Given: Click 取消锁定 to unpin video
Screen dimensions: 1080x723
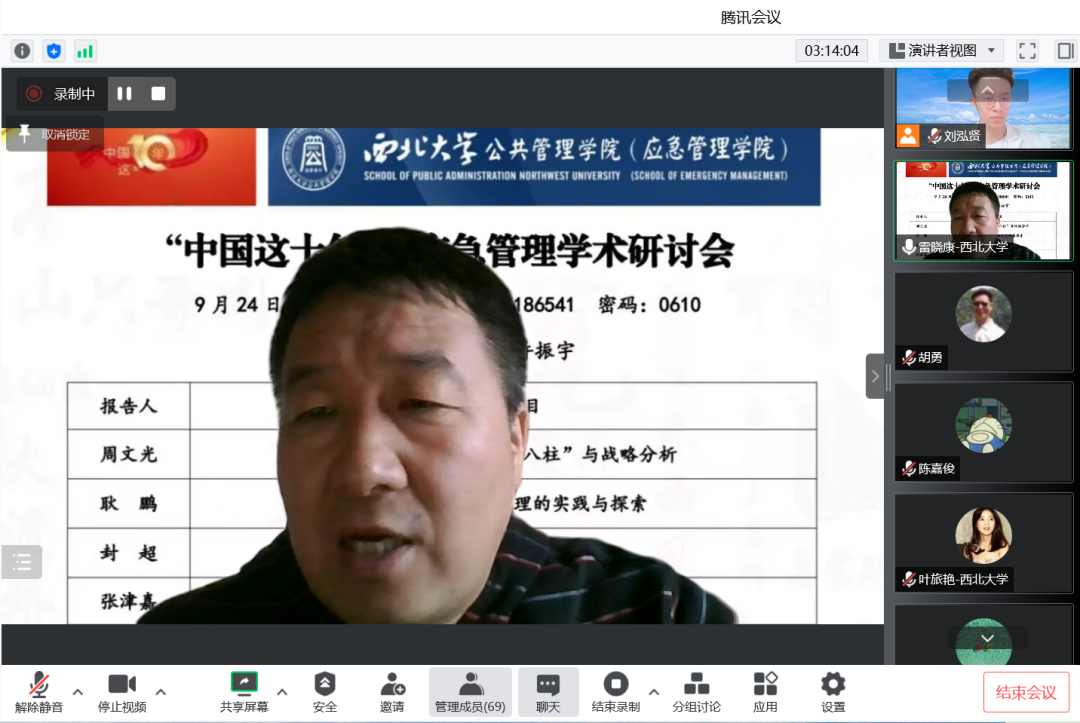Looking at the screenshot, I should tap(55, 134).
